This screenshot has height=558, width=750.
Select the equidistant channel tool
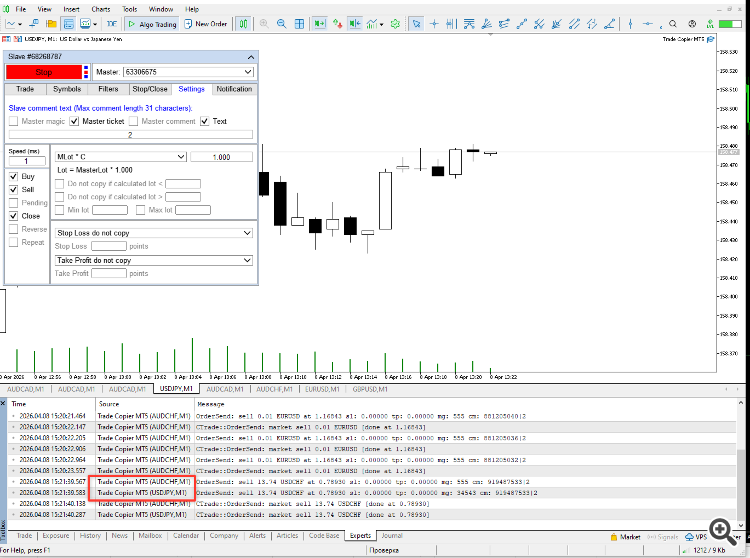(x=574, y=23)
